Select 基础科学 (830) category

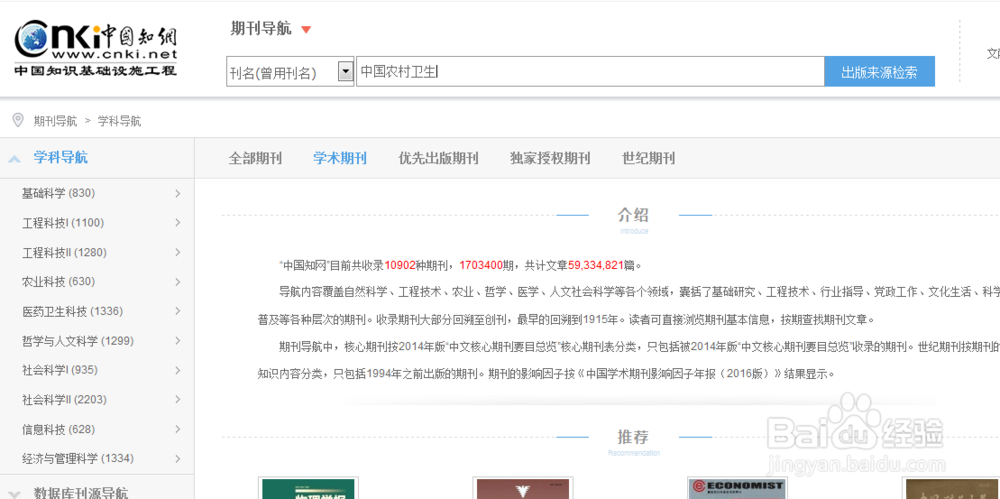click(58, 193)
